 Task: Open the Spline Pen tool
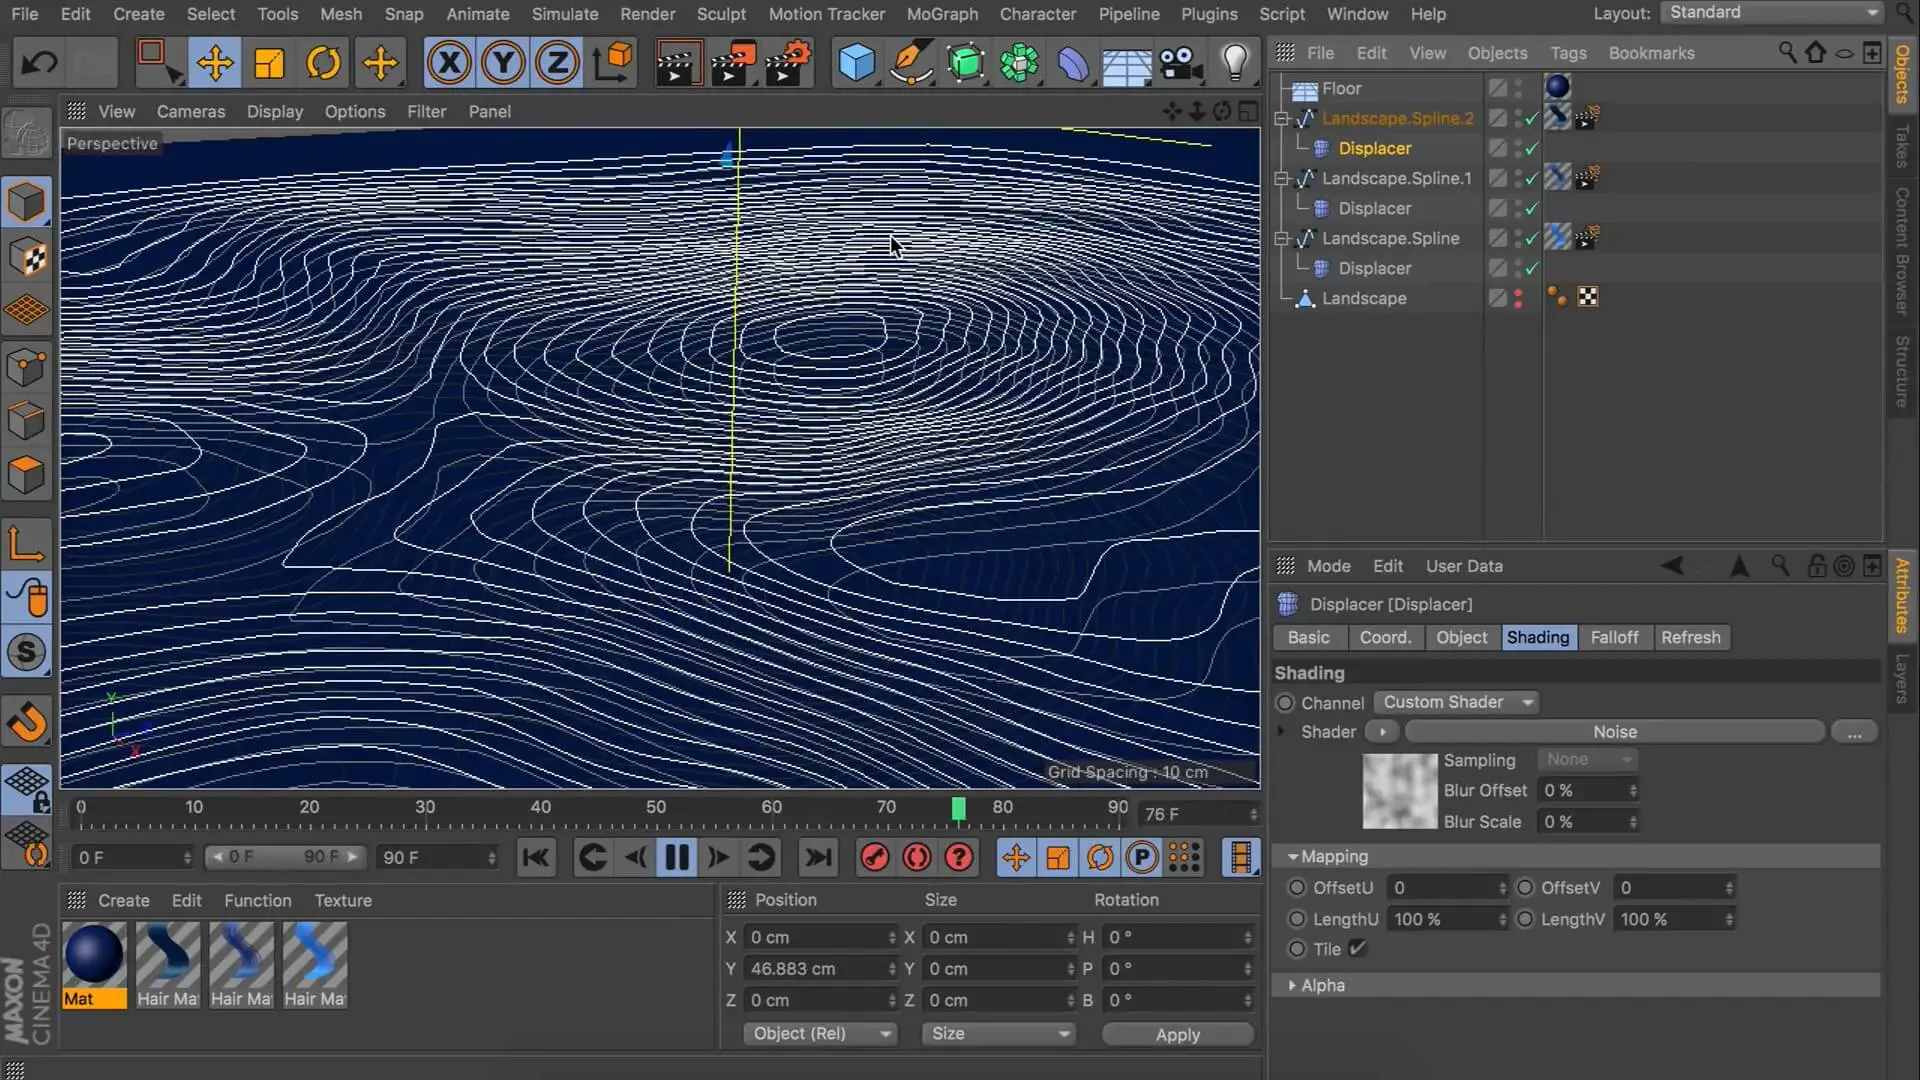[911, 64]
